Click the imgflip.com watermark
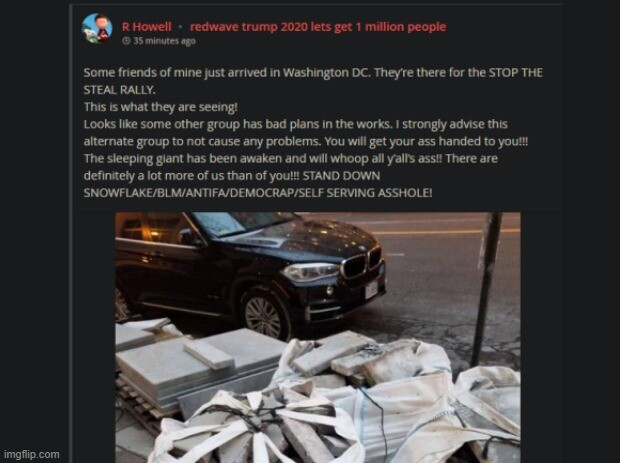 pos(32,454)
